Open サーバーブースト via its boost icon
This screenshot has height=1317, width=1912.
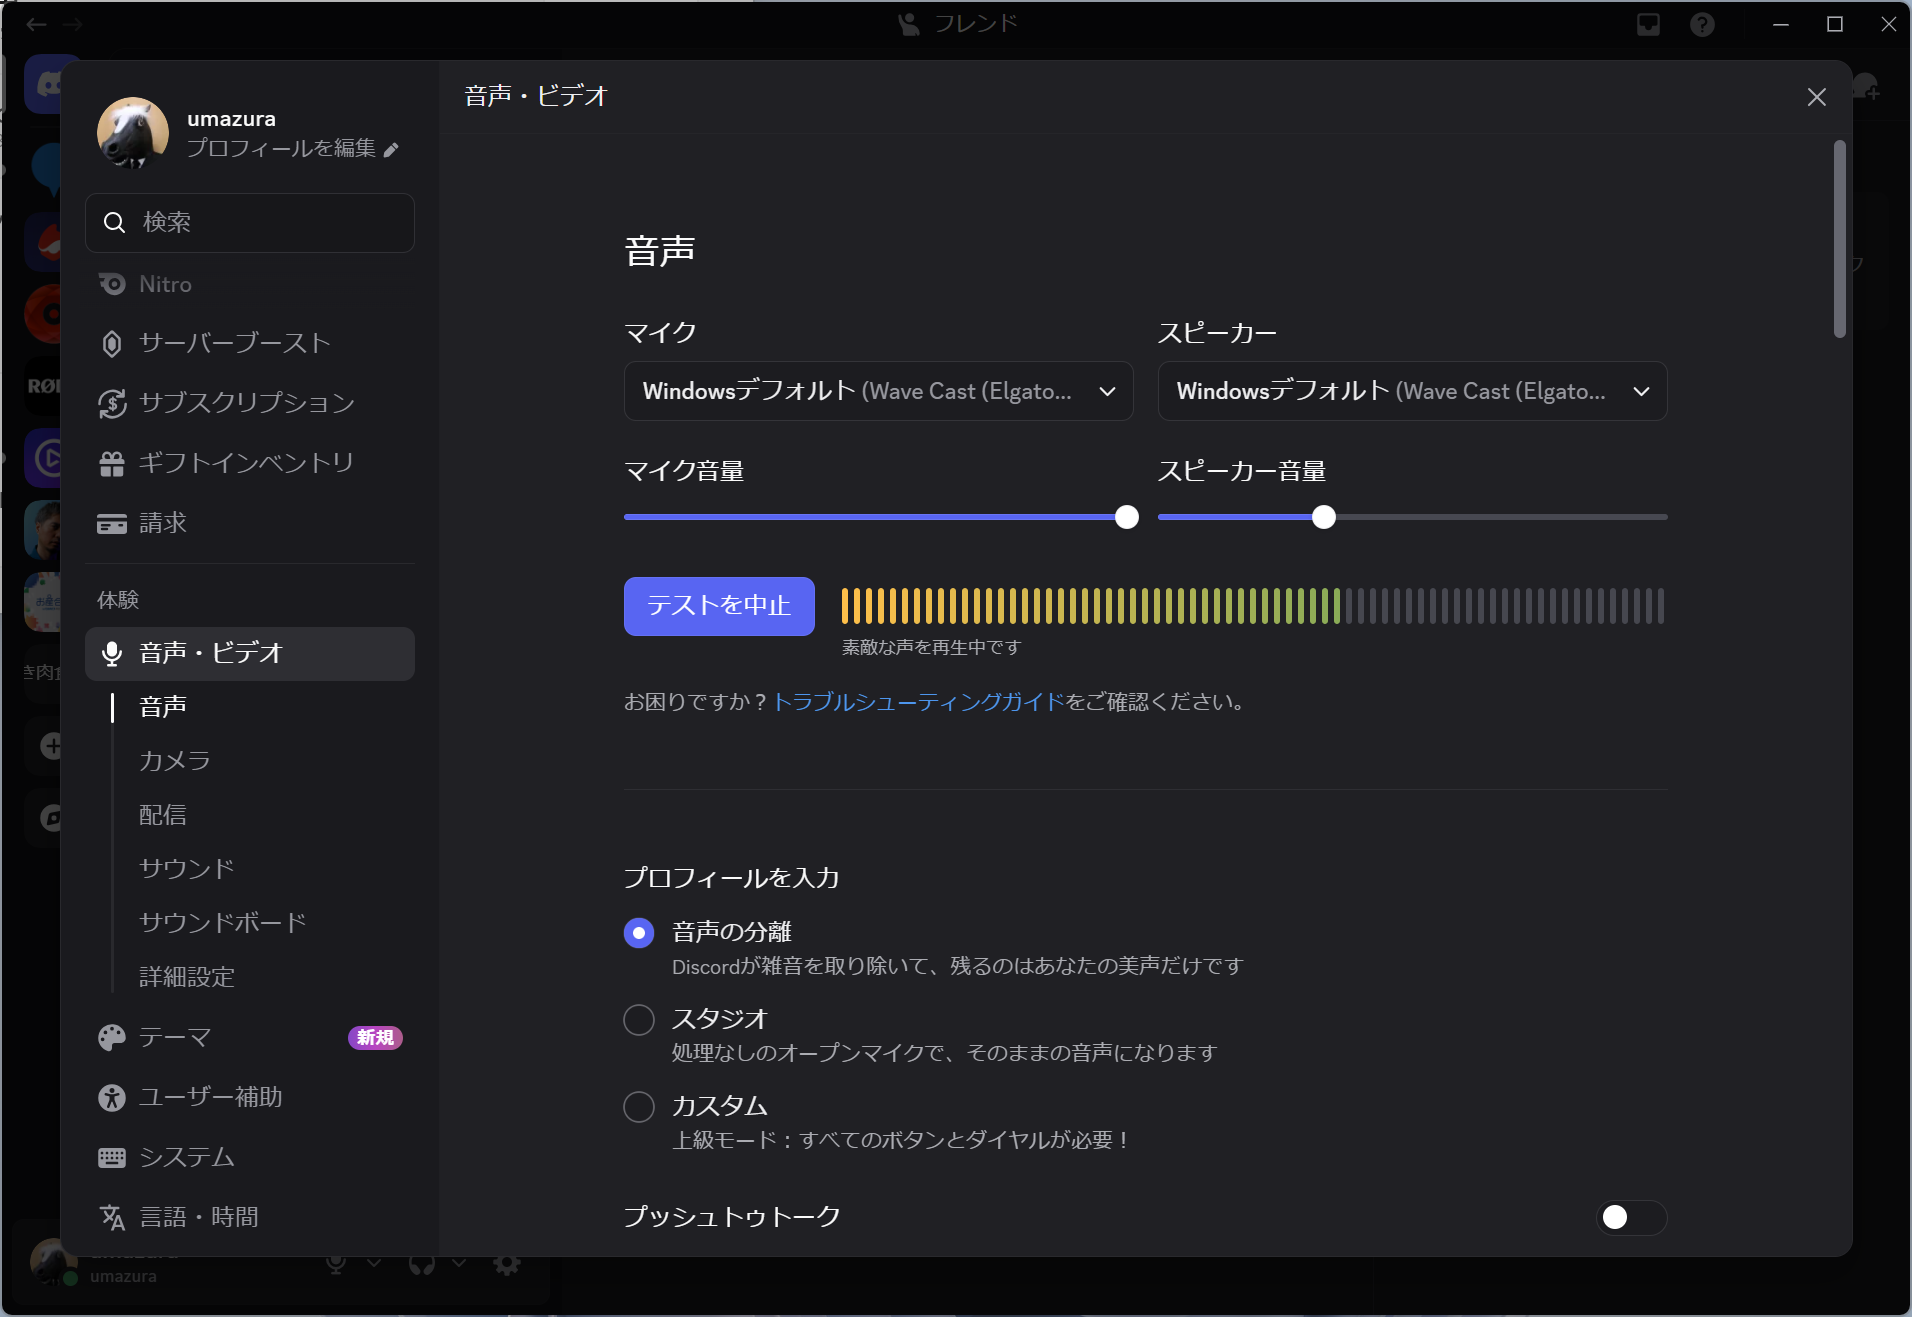point(112,344)
